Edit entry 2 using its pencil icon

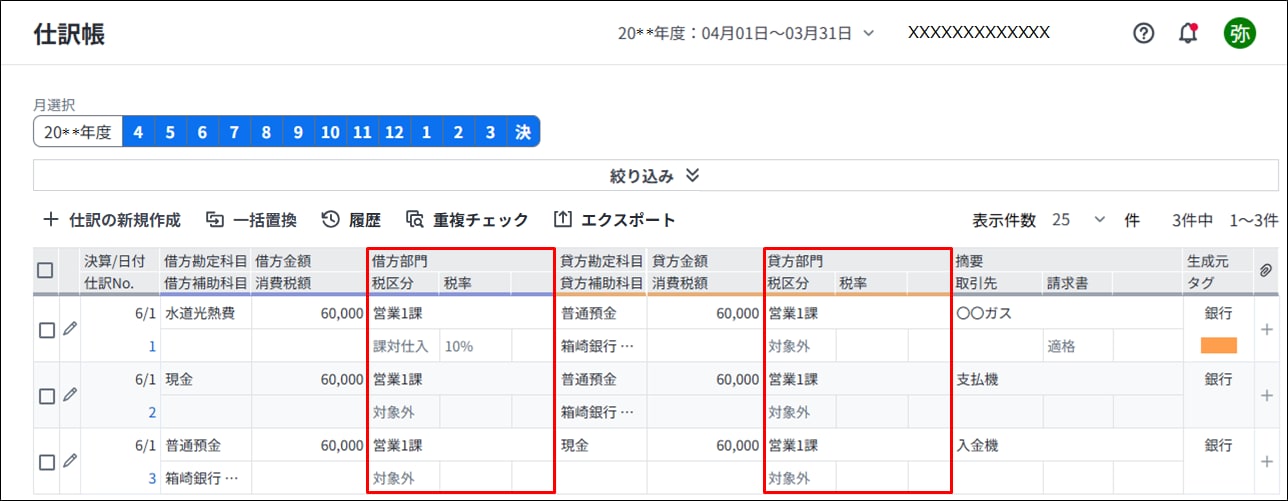pos(69,394)
